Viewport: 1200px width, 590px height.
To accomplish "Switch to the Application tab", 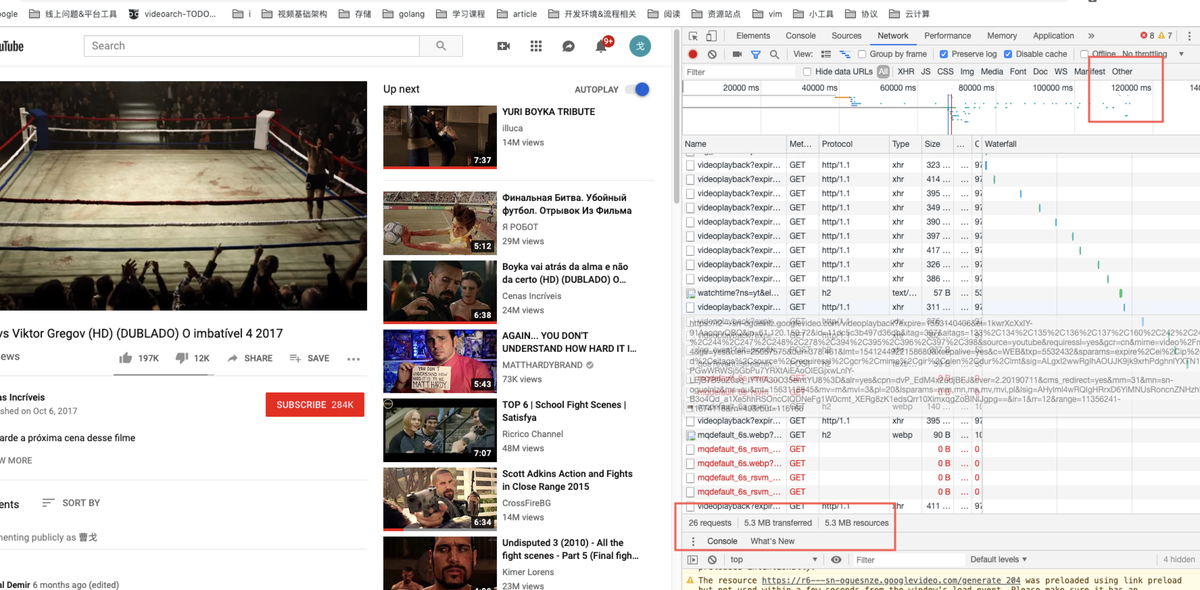I will coord(1054,35).
